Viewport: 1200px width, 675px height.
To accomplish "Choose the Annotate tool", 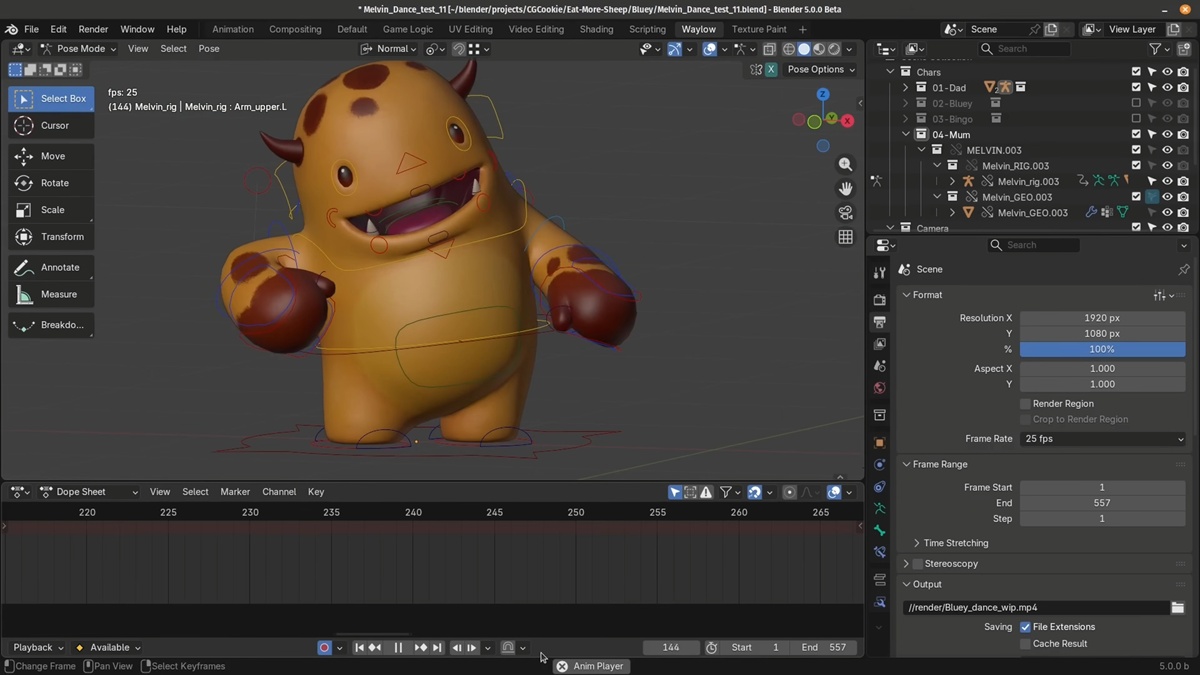I will (51, 267).
